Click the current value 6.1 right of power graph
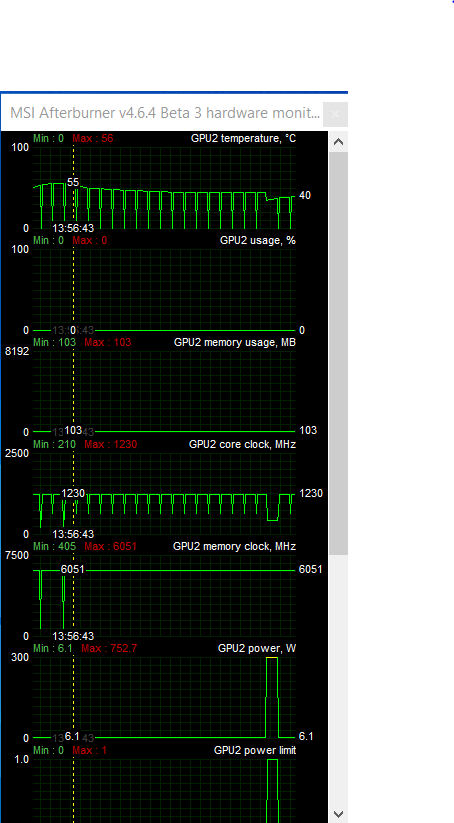 tap(306, 736)
